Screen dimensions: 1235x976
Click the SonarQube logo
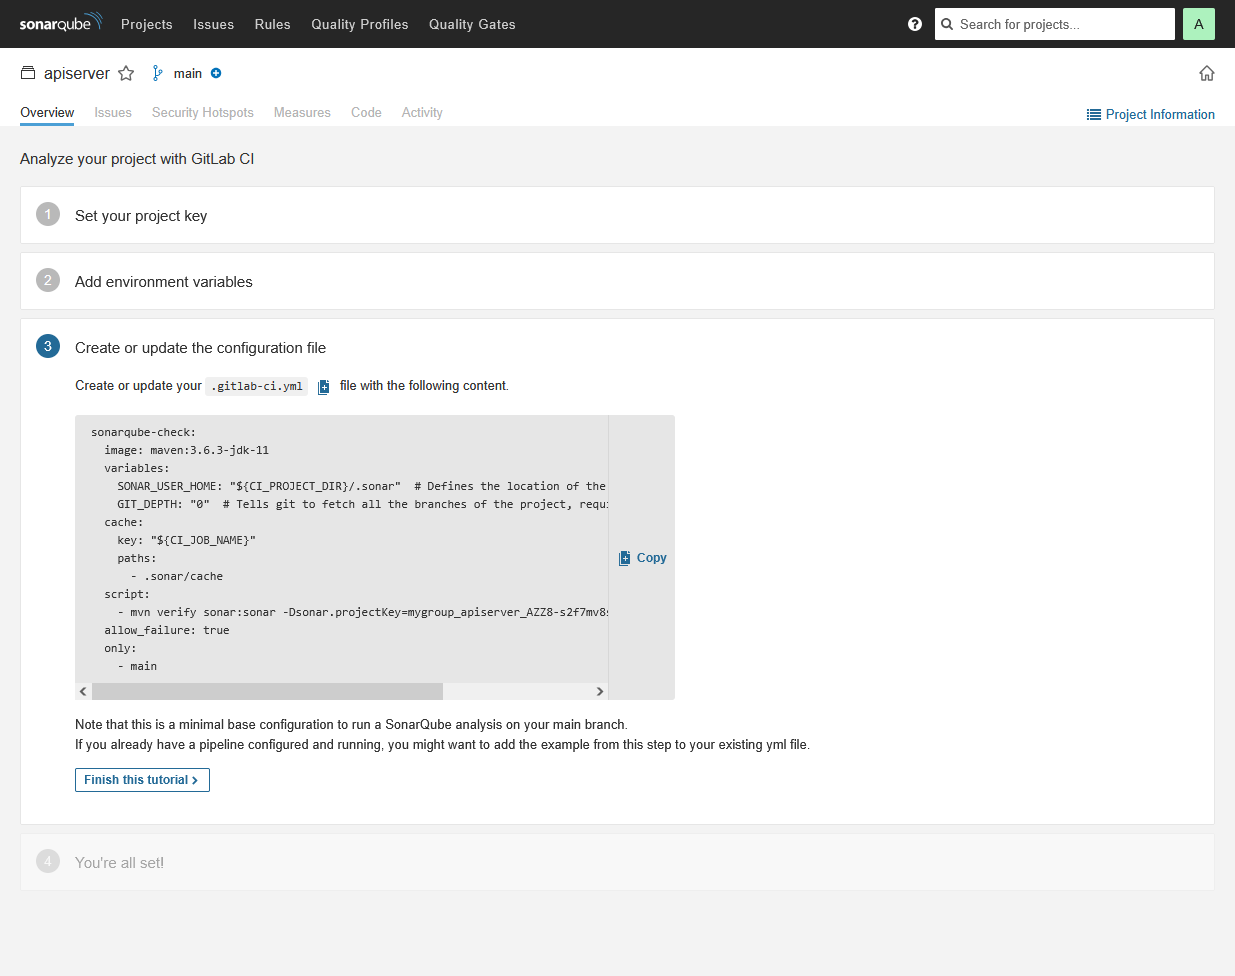pos(61,22)
